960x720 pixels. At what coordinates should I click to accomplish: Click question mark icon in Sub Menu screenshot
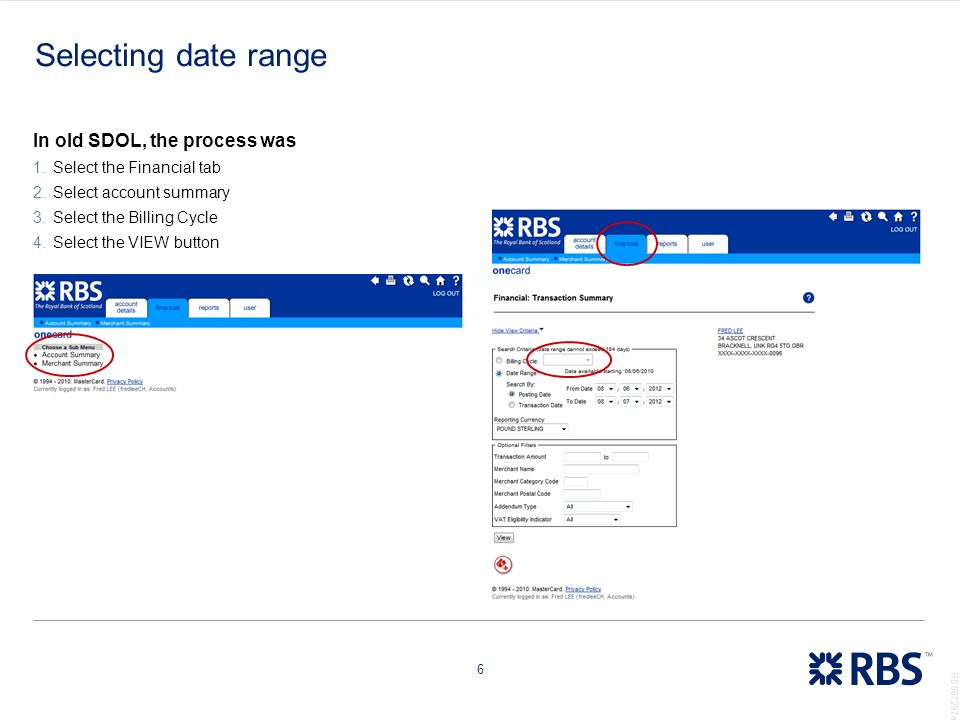pos(456,280)
